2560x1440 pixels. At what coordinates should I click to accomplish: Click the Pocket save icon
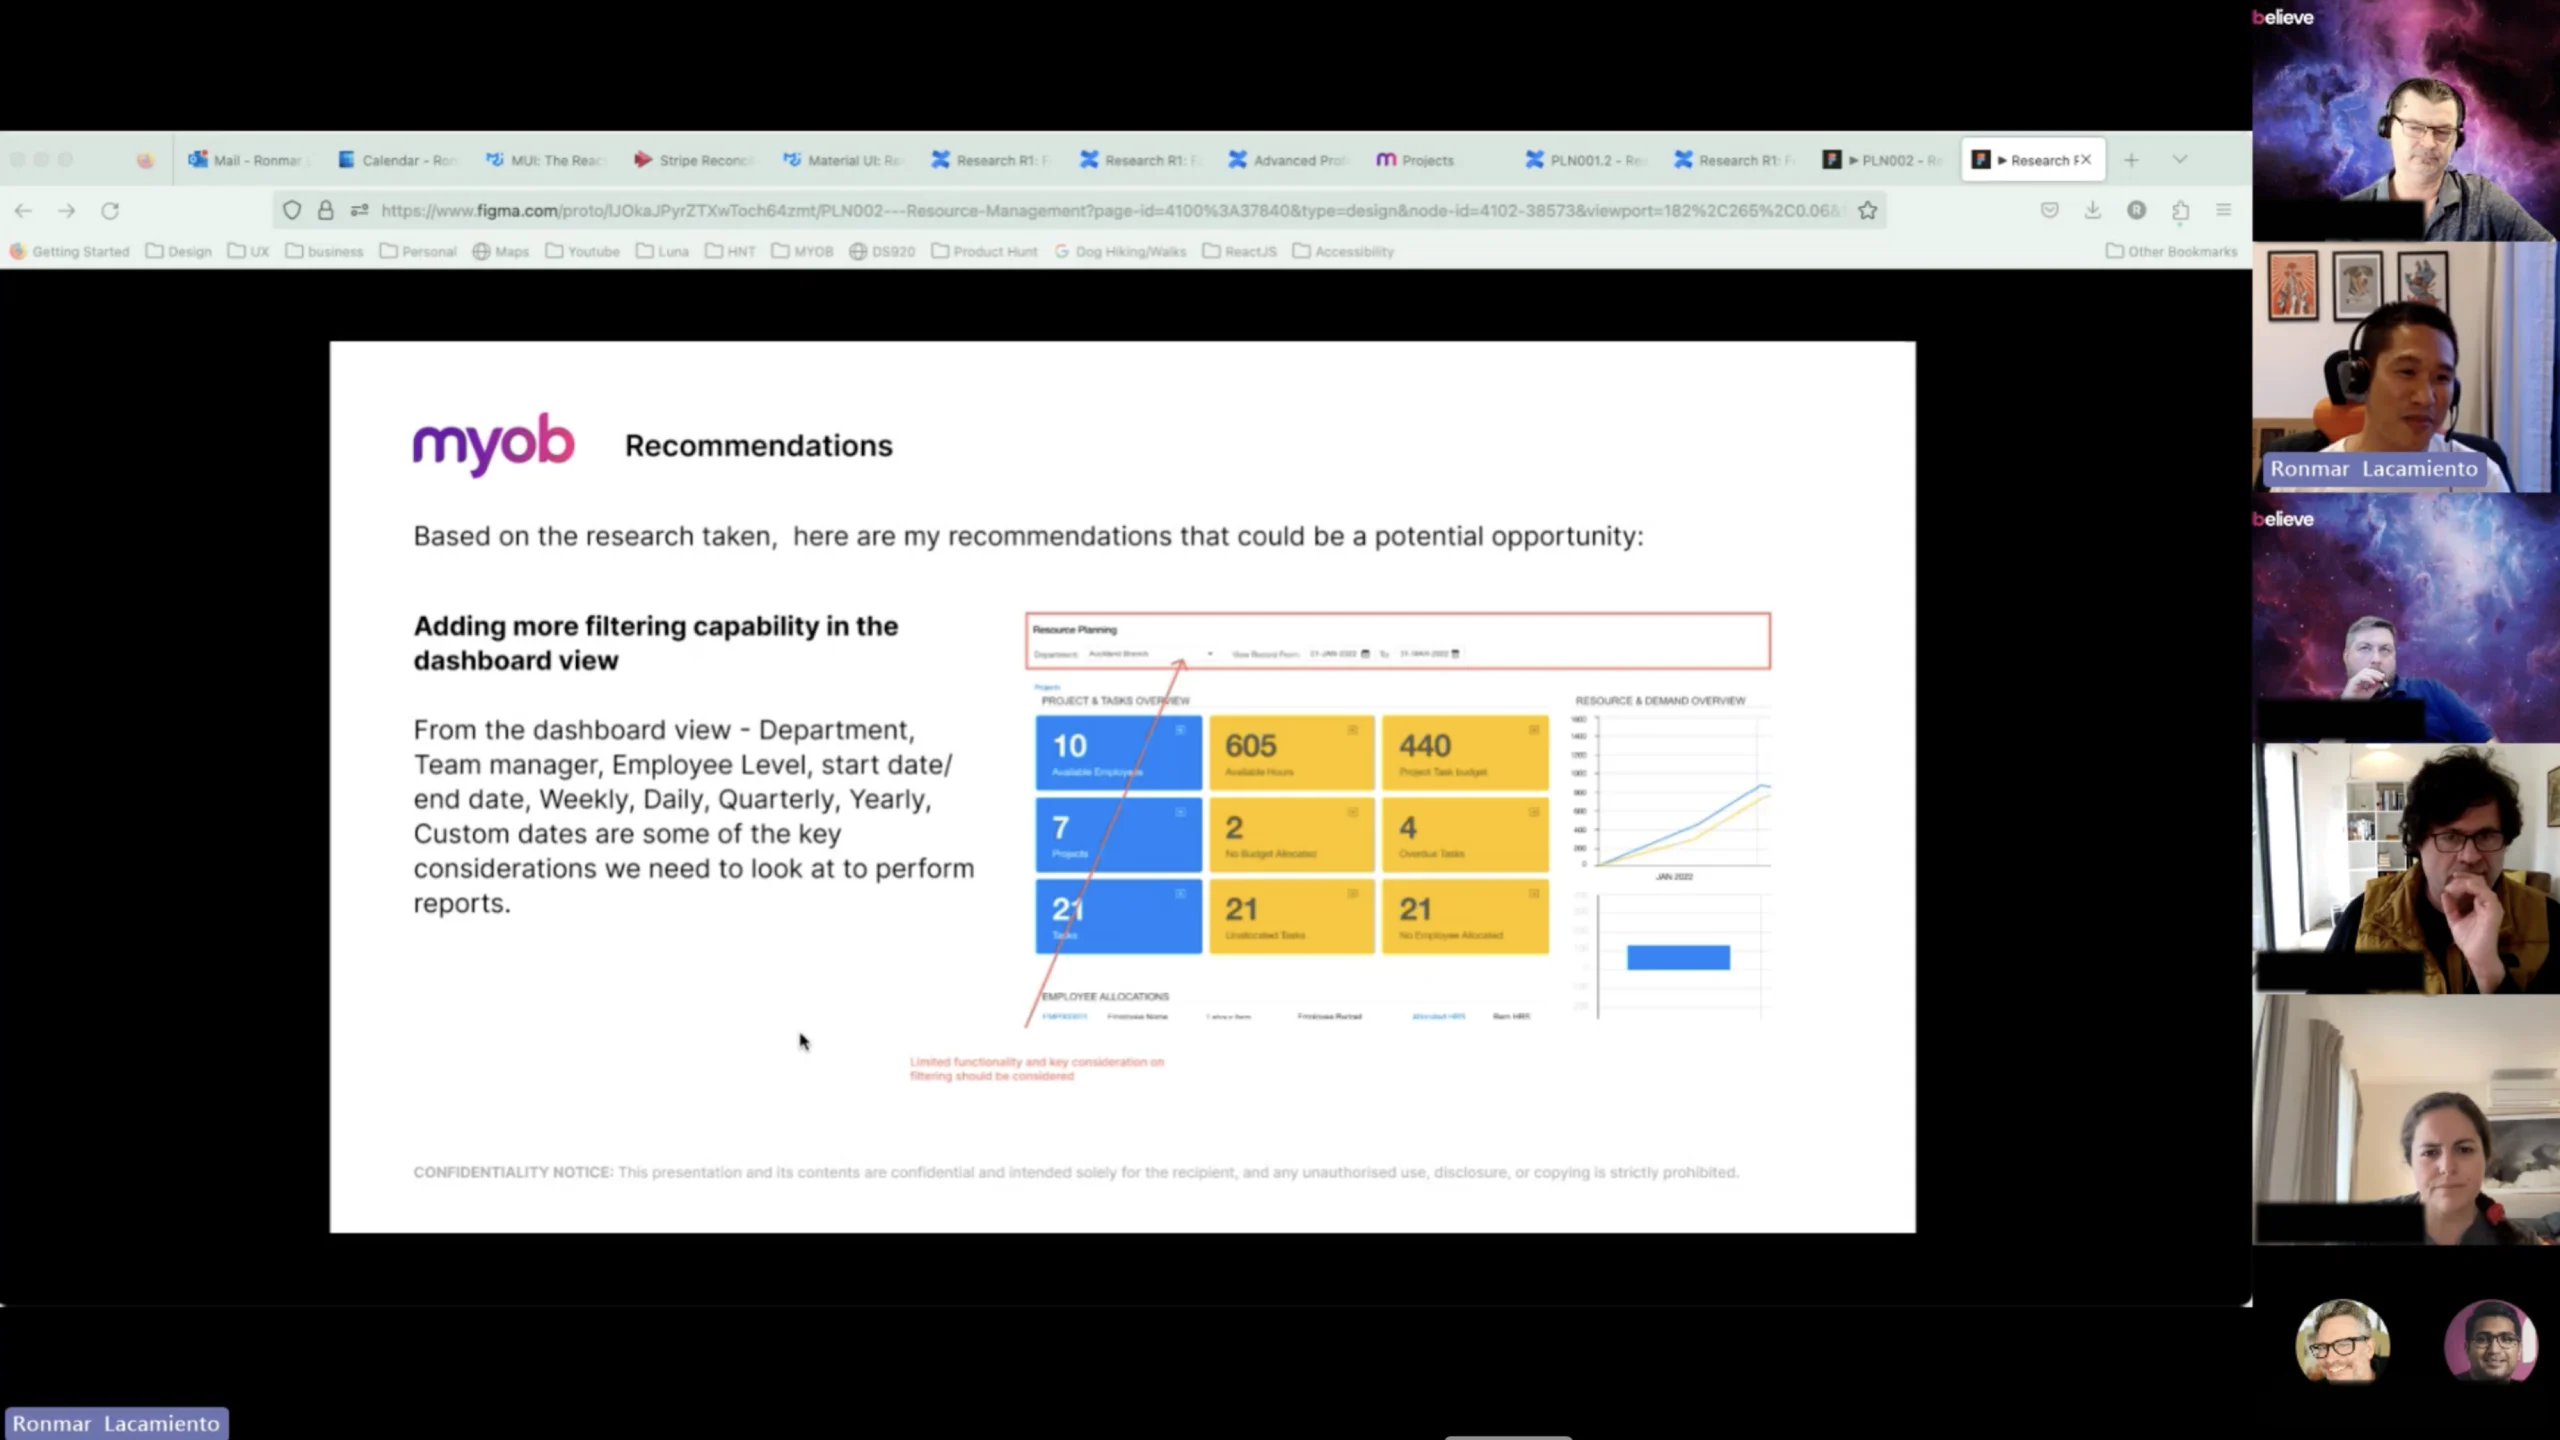(2049, 211)
